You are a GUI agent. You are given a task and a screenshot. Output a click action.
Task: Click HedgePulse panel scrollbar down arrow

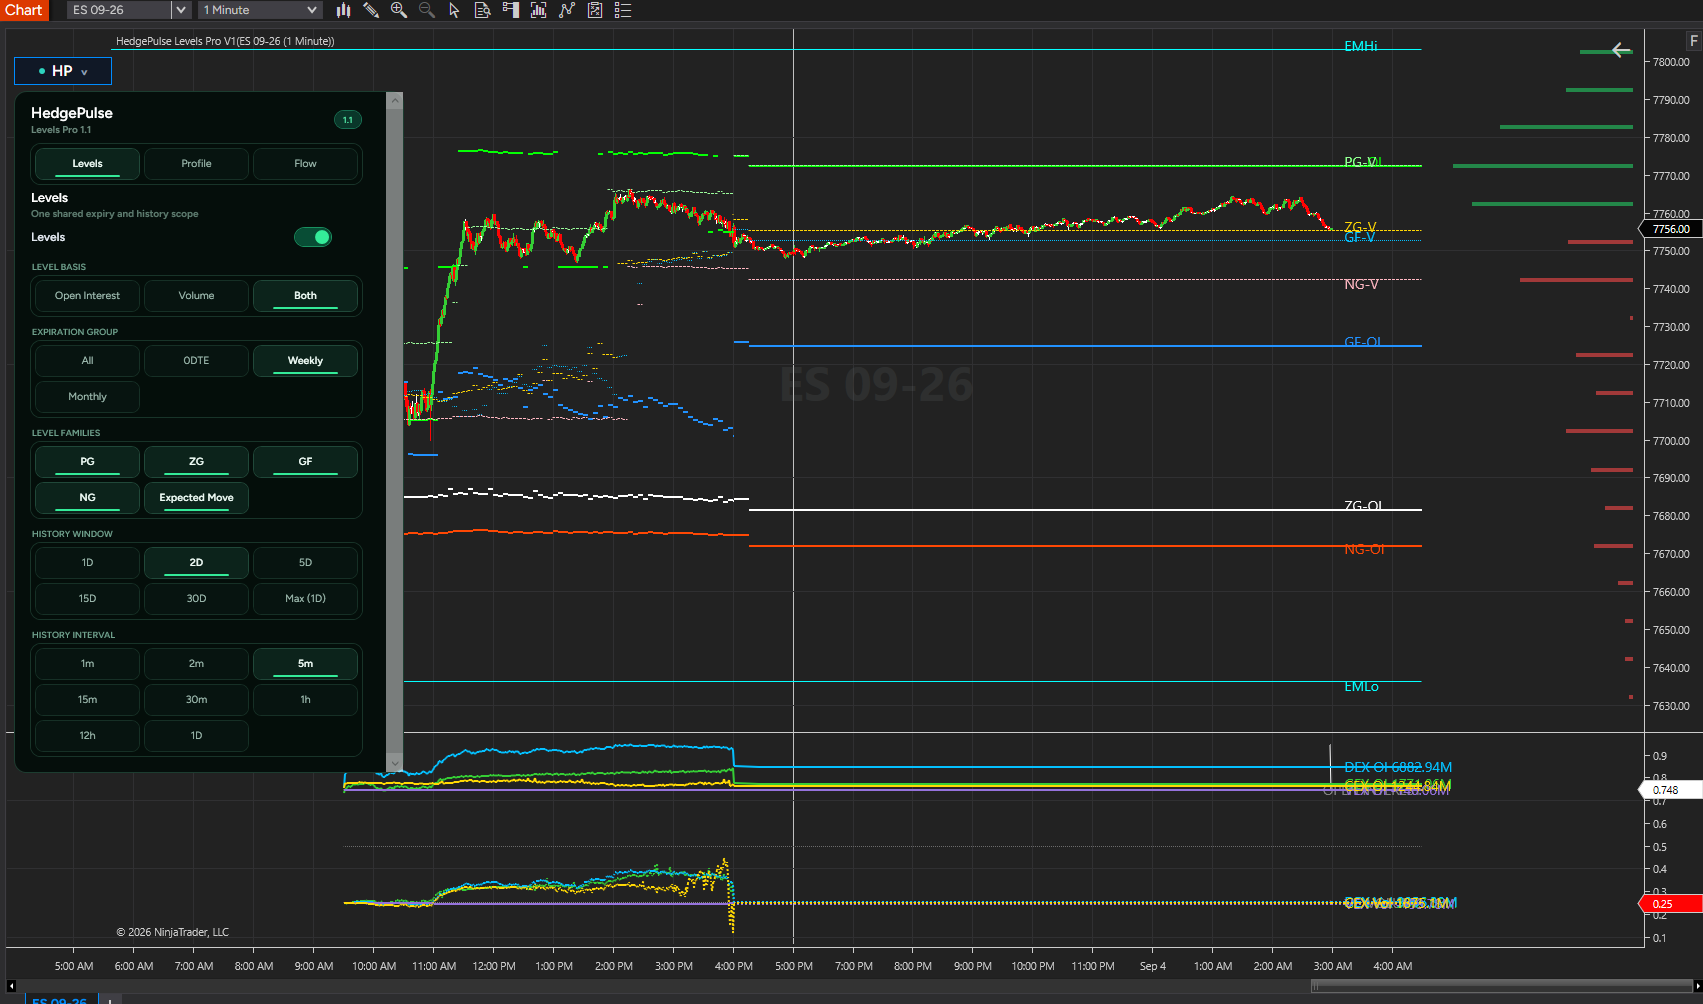pyautogui.click(x=395, y=764)
